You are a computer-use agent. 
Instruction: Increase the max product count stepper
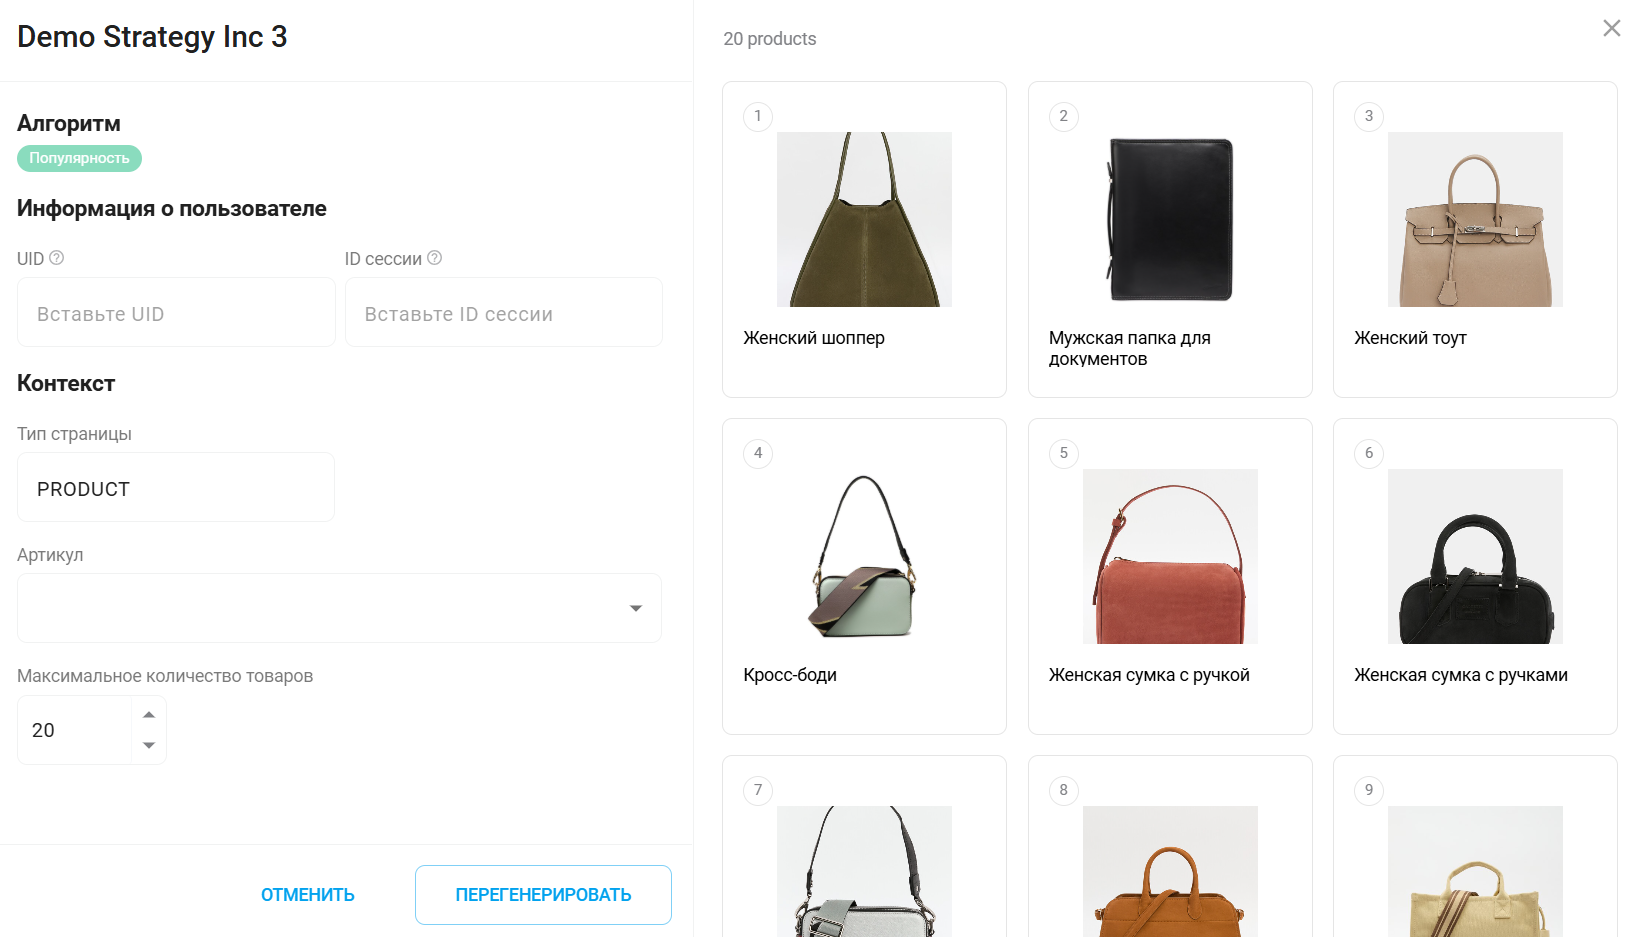(x=149, y=714)
